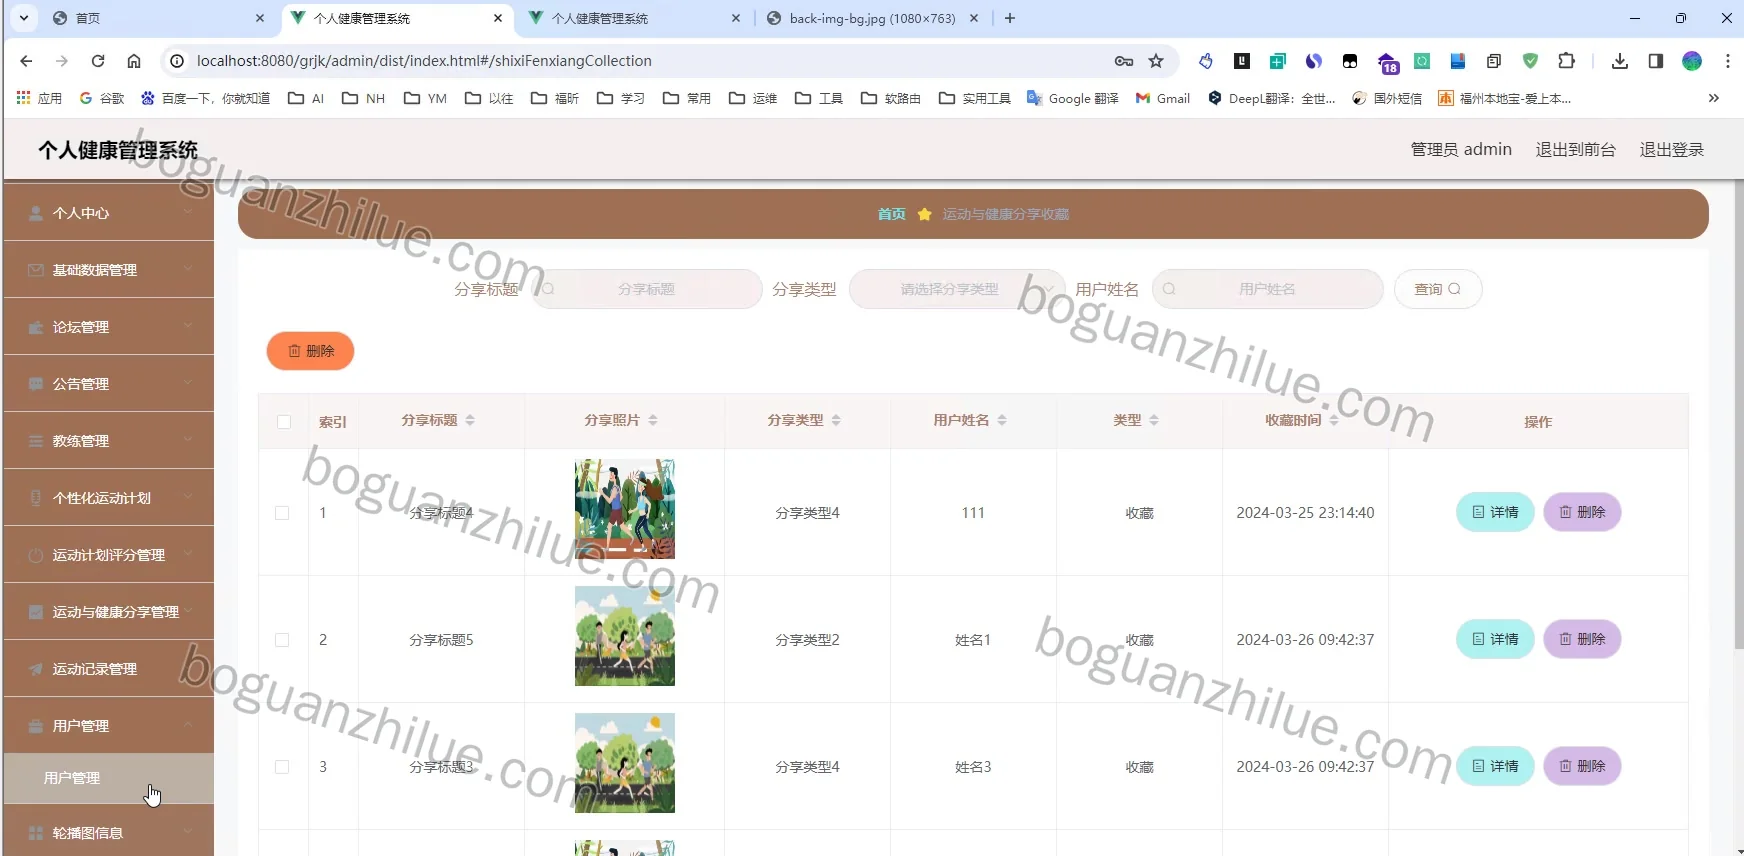Check the row with 分享标题5
The image size is (1744, 856).
tap(282, 640)
